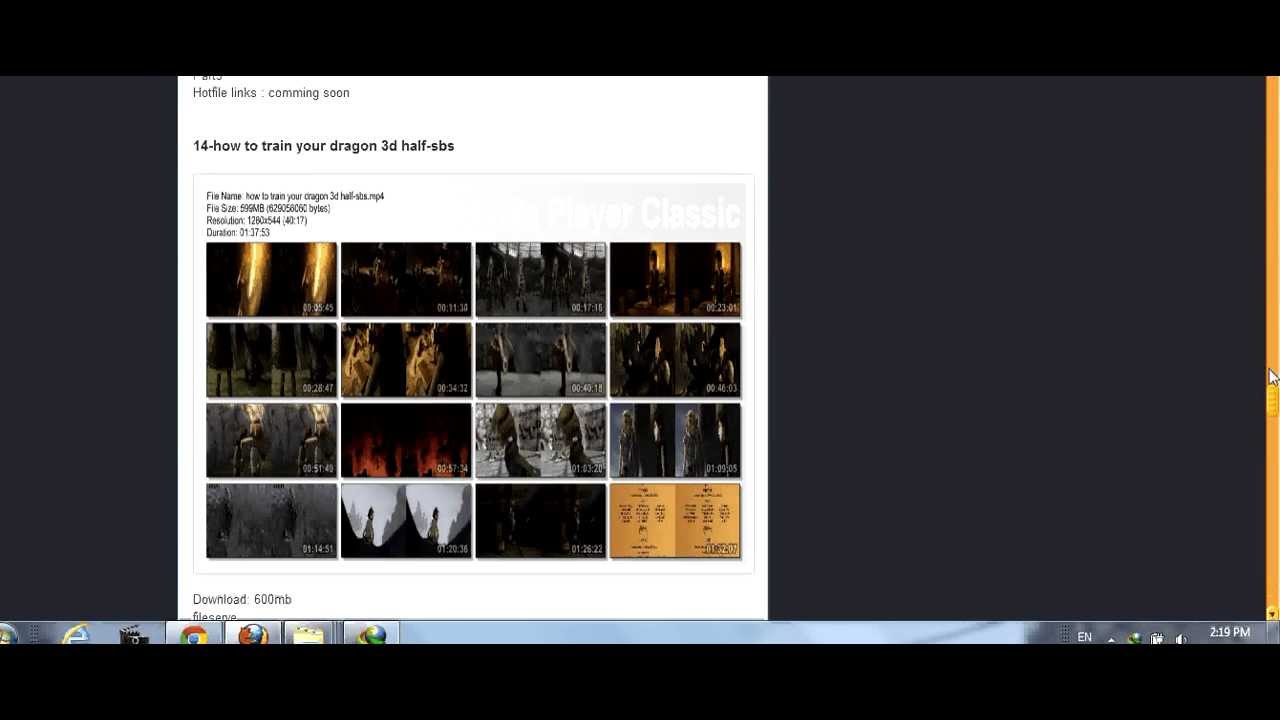
Task: Open thumbnail stamped 01:03:20
Action: [540, 440]
